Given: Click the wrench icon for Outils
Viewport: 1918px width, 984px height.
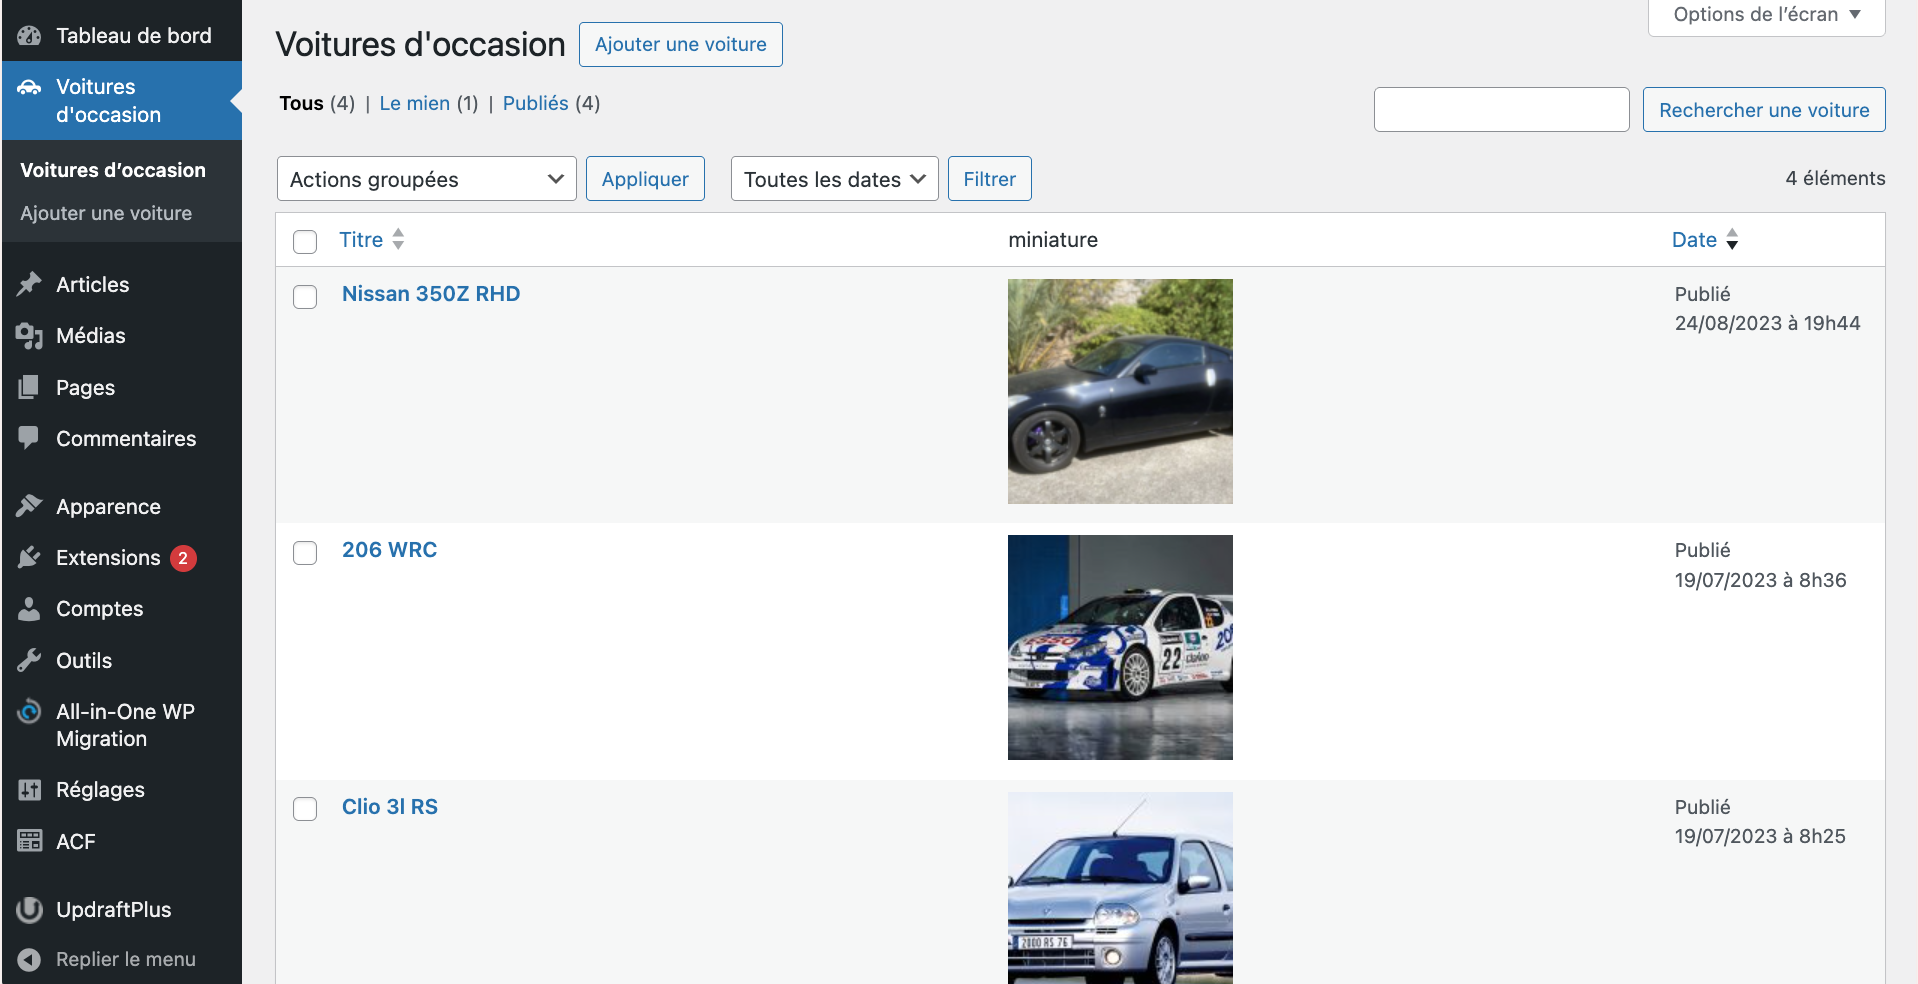Looking at the screenshot, I should click(29, 660).
